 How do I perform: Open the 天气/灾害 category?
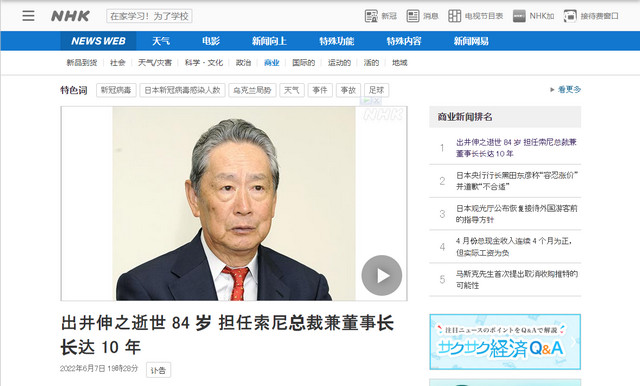155,62
